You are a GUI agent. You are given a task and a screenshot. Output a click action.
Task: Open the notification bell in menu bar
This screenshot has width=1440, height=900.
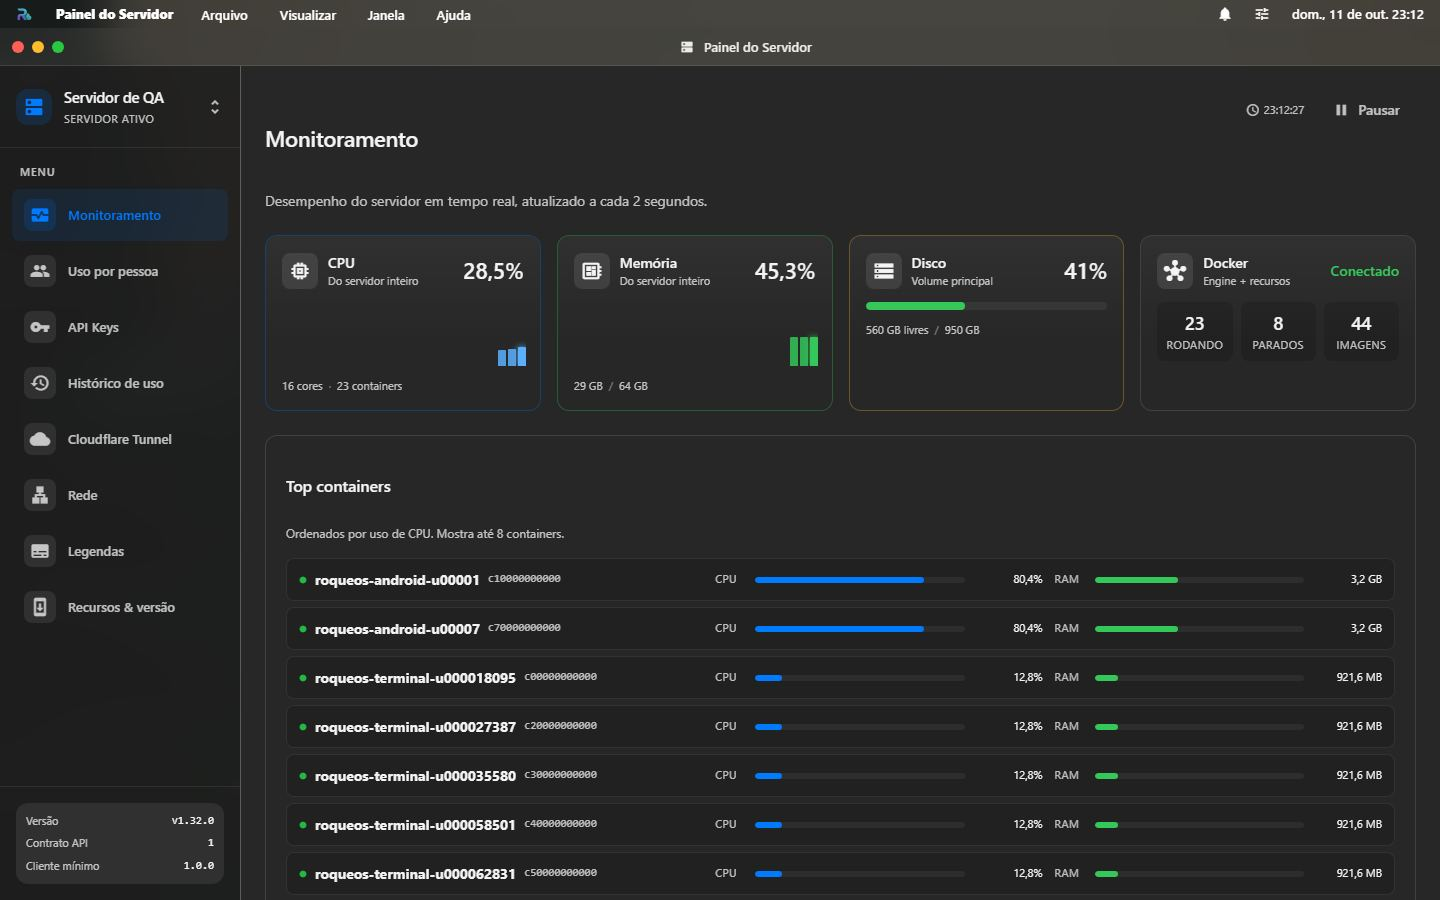(x=1225, y=15)
